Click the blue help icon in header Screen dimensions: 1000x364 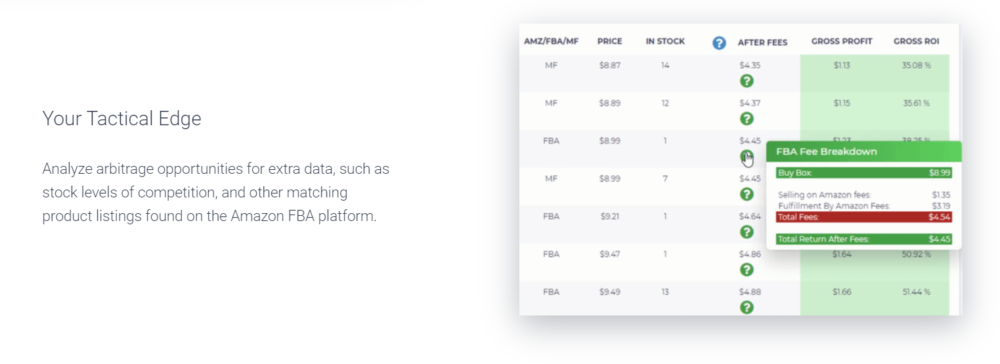[x=719, y=43]
